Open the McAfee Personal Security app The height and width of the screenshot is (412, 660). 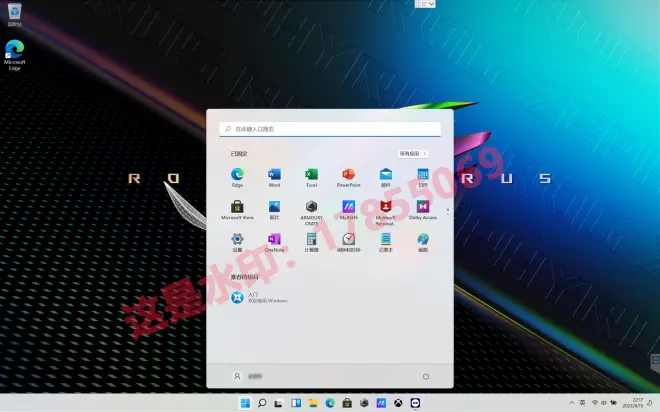click(385, 208)
